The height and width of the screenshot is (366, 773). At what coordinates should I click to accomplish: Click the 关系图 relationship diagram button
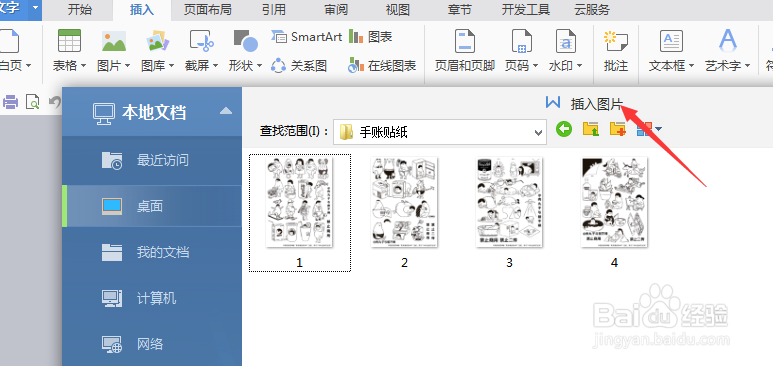tap(299, 66)
